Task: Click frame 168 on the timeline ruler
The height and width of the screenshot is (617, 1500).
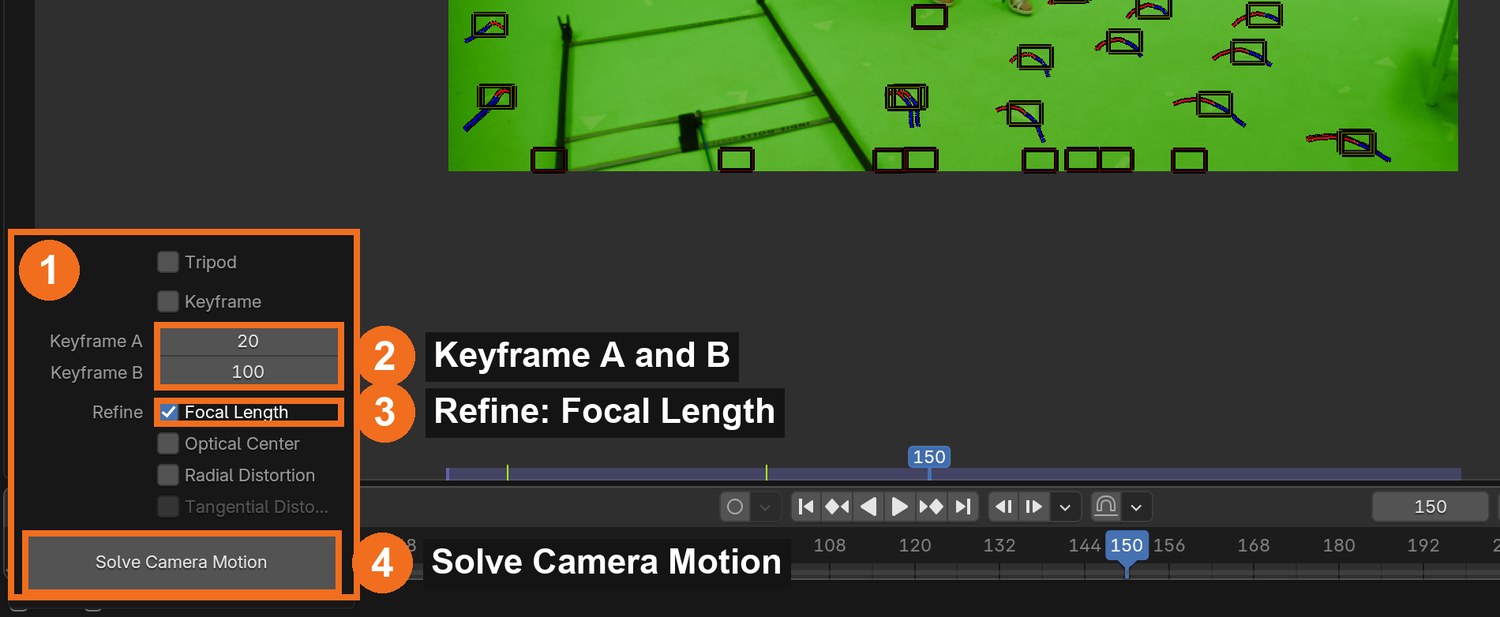Action: [x=1253, y=545]
